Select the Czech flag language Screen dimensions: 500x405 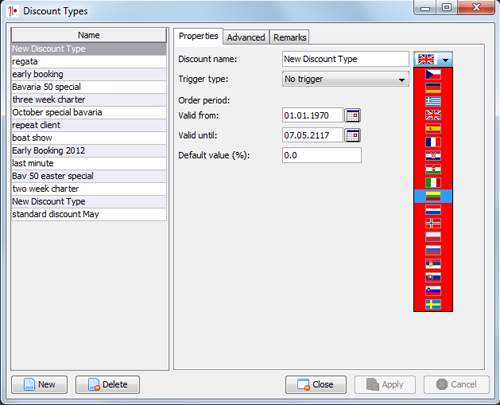pyautogui.click(x=433, y=74)
